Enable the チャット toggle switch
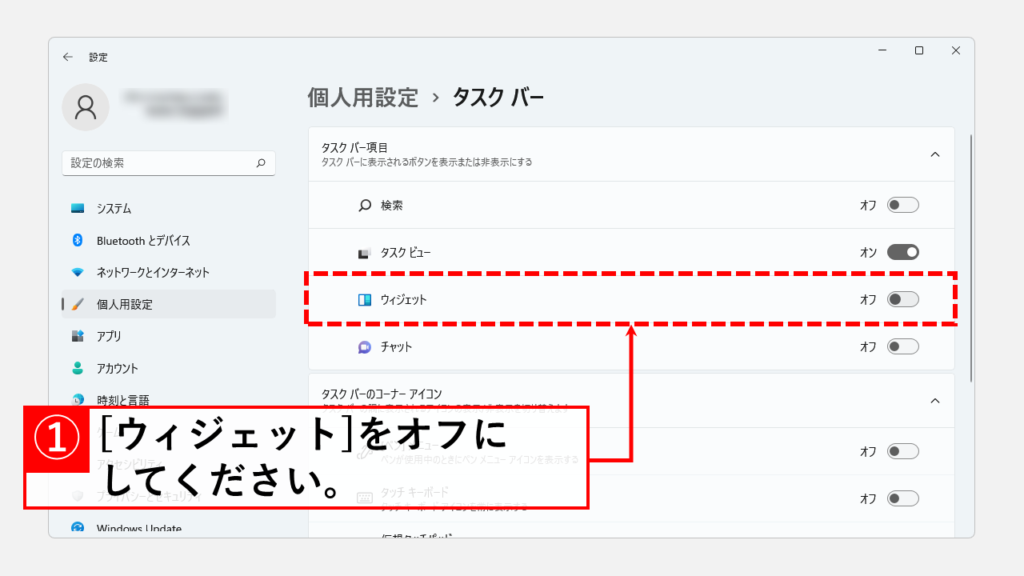 click(x=902, y=347)
